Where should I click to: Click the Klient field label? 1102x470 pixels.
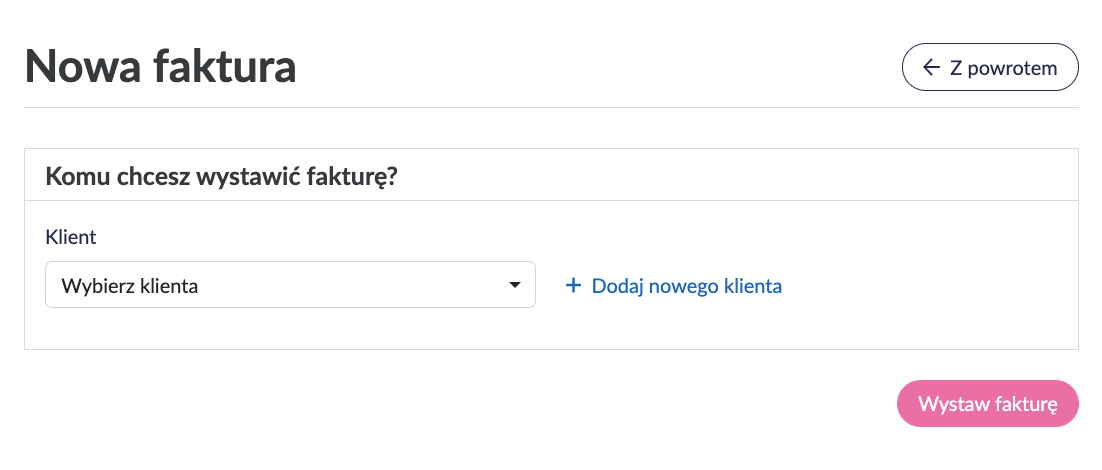71,237
